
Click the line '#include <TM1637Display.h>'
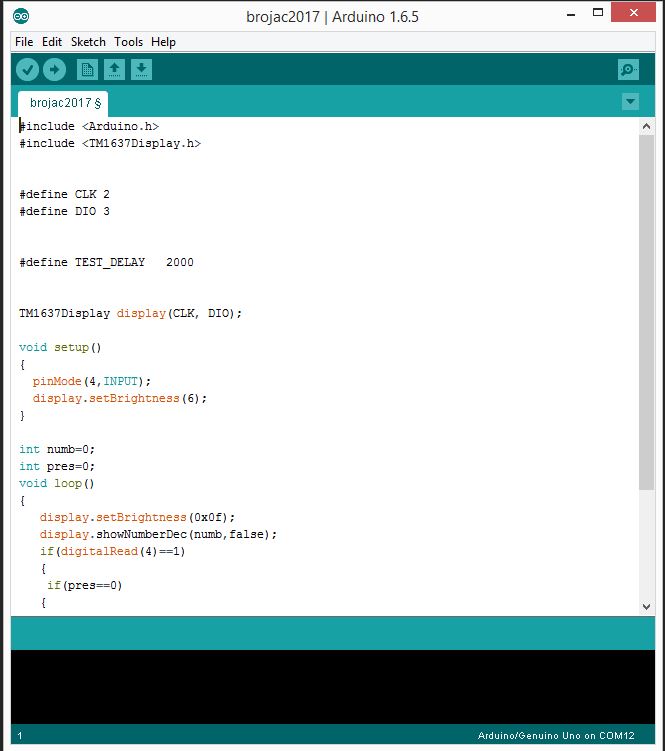(110, 144)
